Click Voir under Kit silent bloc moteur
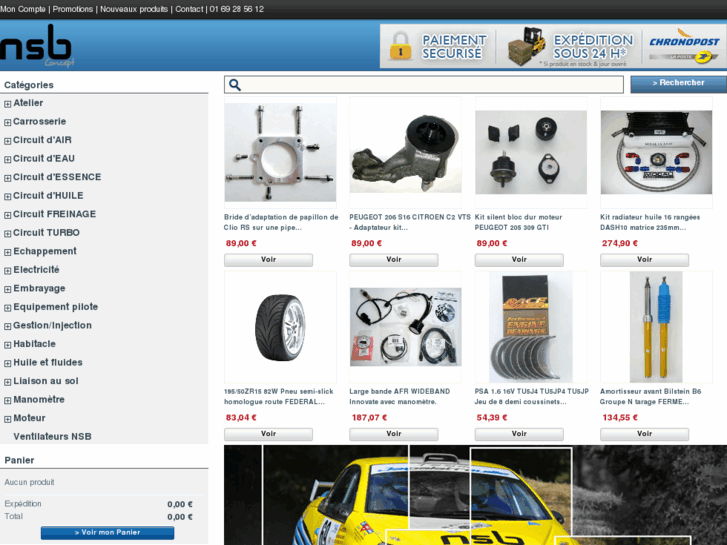Image resolution: width=727 pixels, height=545 pixels. [519, 260]
